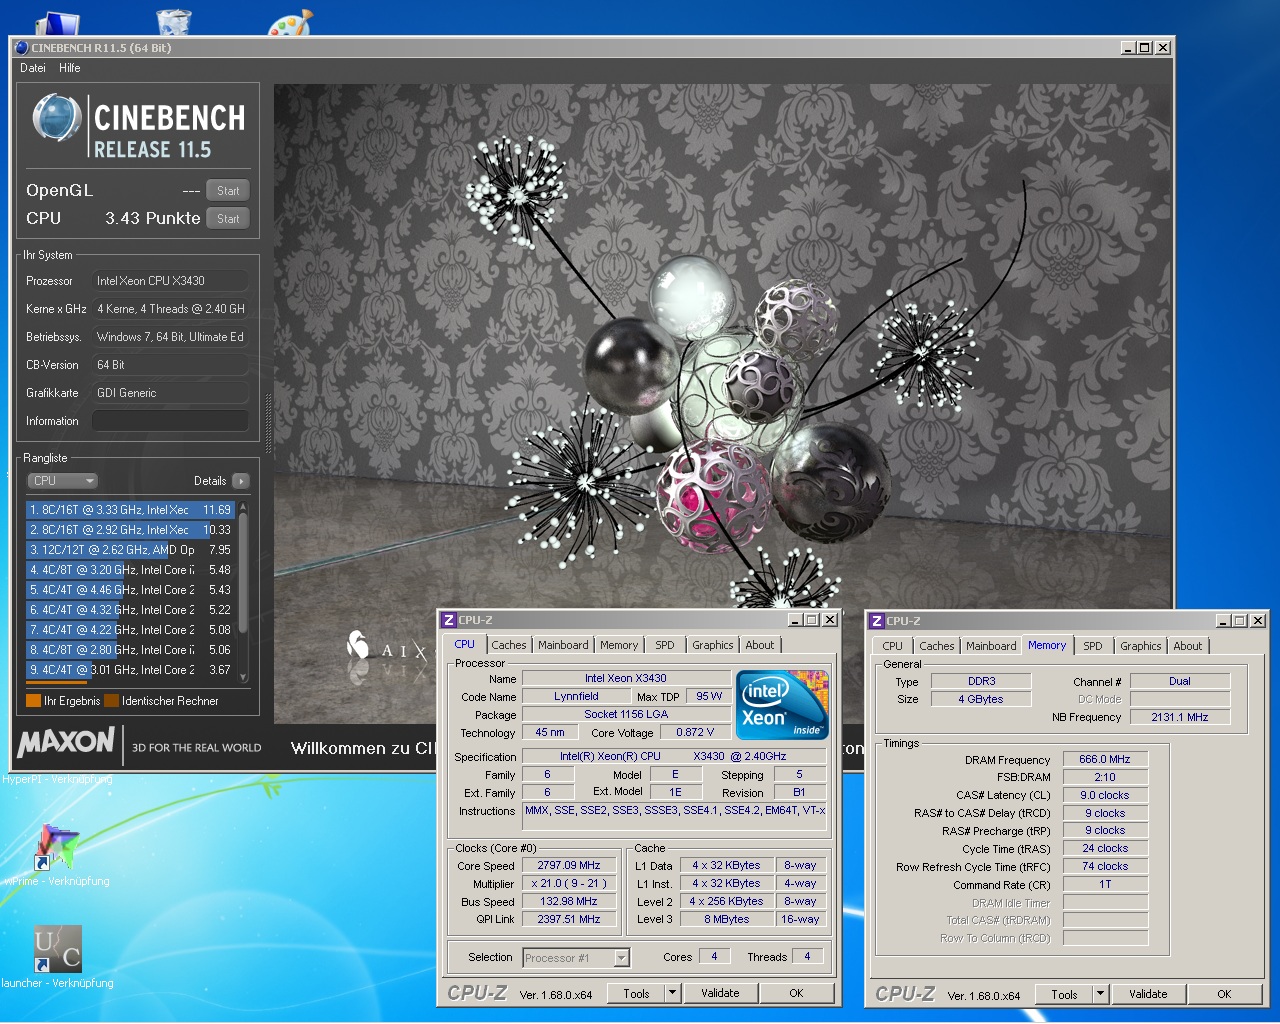The width and height of the screenshot is (1280, 1024).
Task: Switch to Caches tab in first CPU-Z window
Action: (x=509, y=645)
